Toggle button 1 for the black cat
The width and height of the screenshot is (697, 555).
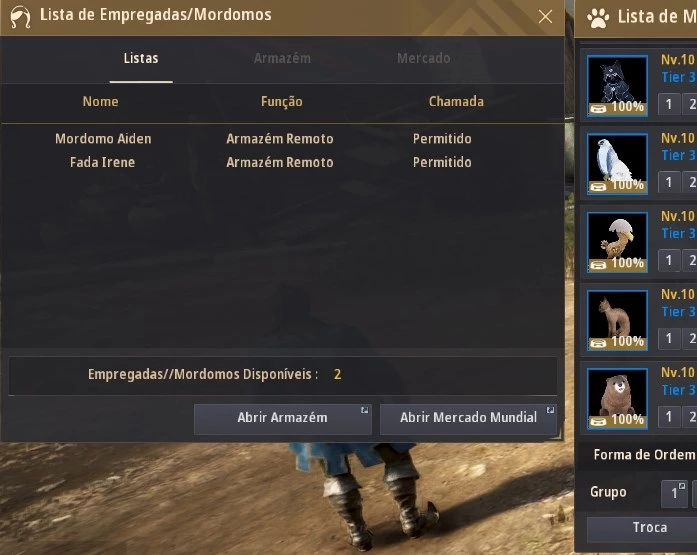[669, 104]
